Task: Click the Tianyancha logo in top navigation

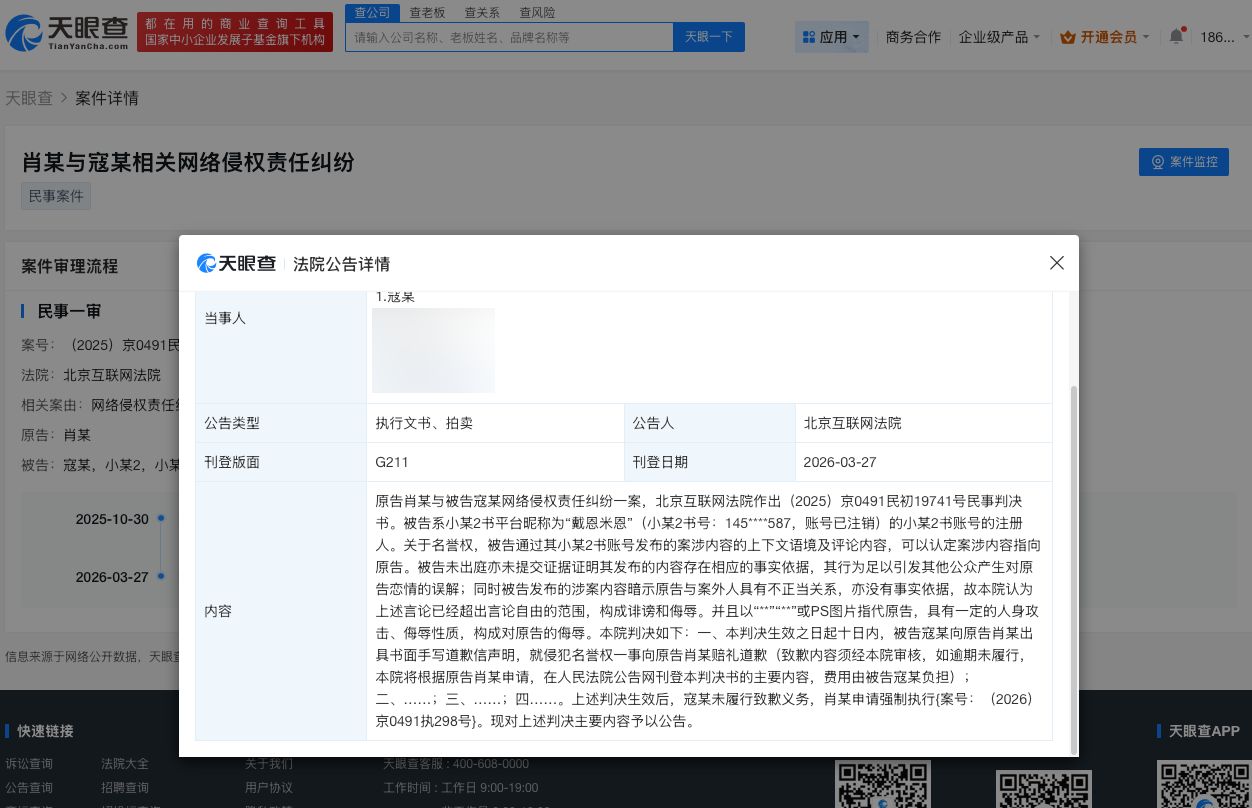Action: (x=65, y=31)
